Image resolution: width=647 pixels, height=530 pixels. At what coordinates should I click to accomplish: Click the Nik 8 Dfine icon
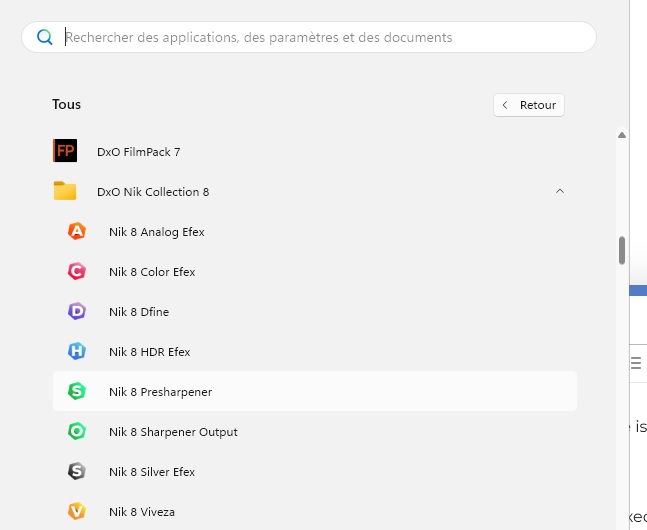[77, 311]
